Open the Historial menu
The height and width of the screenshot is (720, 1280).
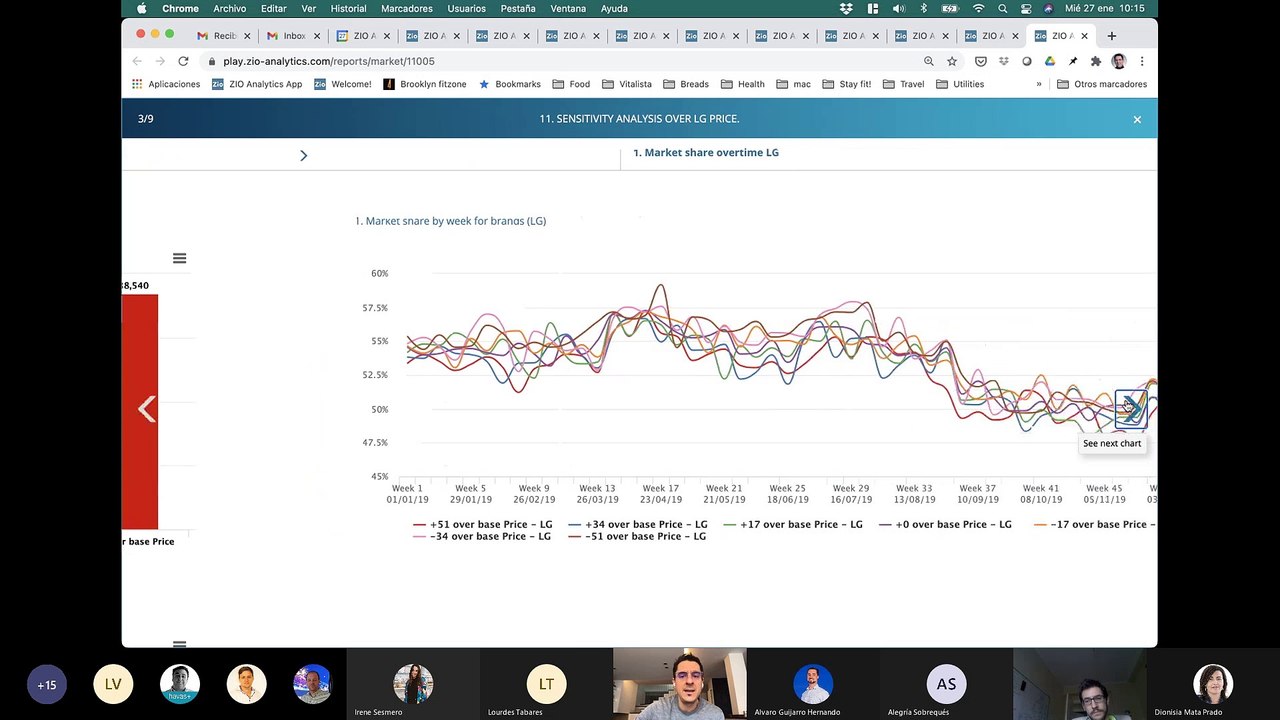348,8
